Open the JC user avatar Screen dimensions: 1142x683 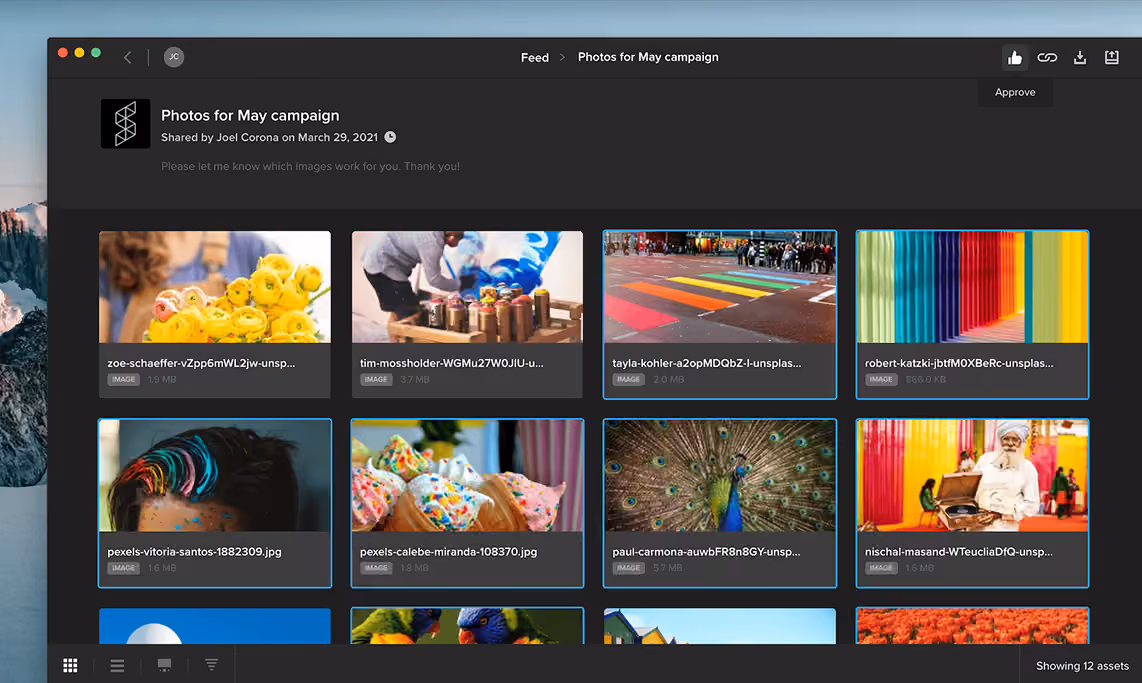coord(173,57)
